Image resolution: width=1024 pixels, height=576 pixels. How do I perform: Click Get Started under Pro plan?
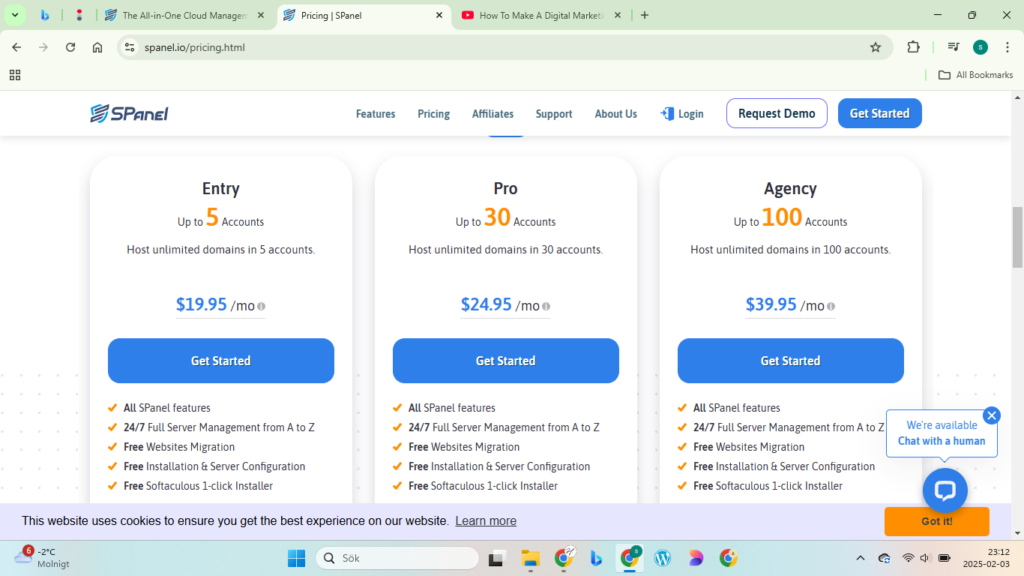click(505, 360)
